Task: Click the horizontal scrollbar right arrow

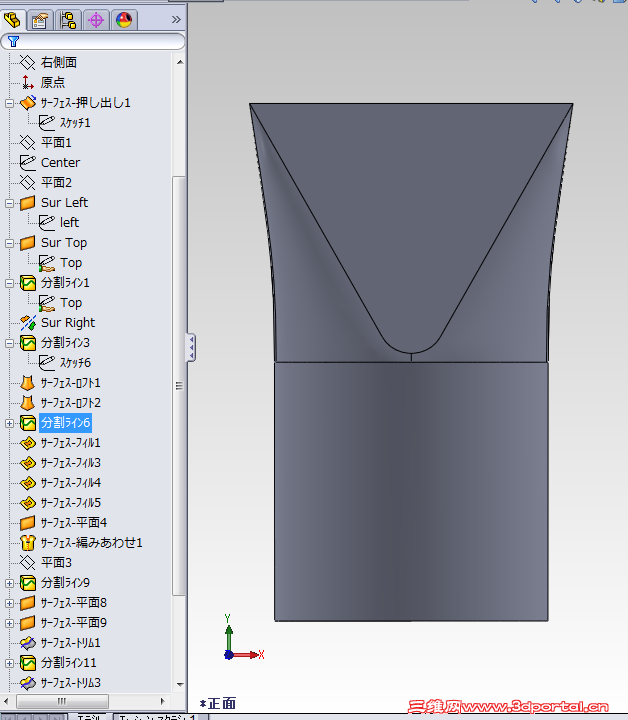Action: coord(163,701)
